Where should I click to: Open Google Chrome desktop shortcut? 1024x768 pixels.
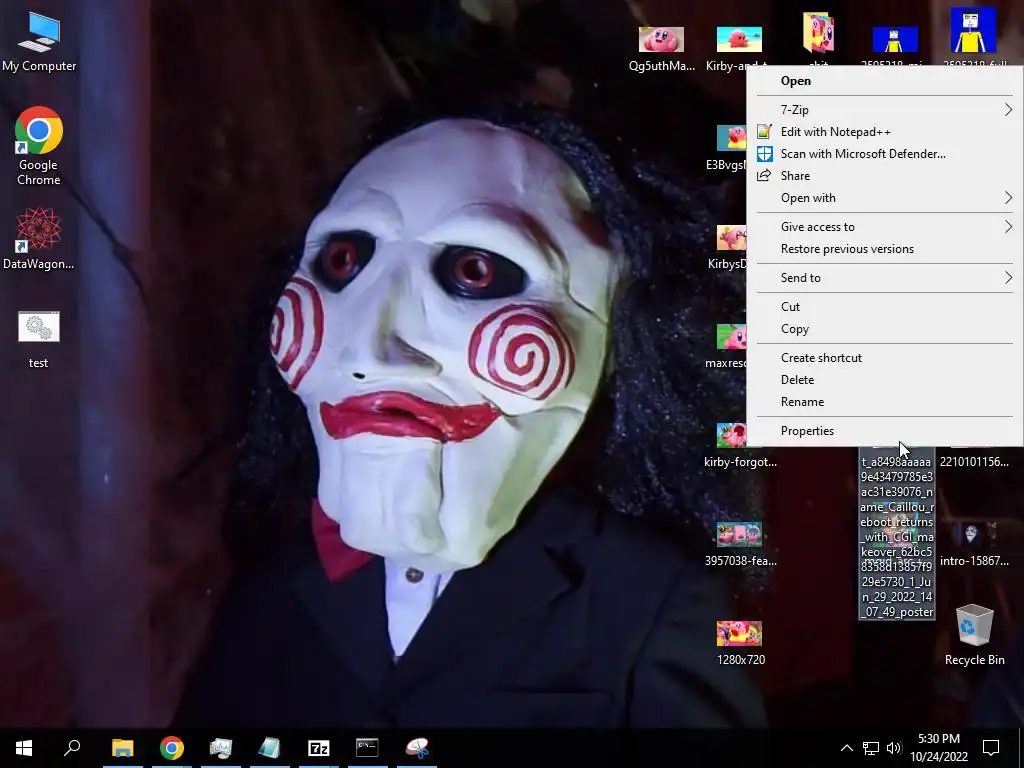(39, 146)
